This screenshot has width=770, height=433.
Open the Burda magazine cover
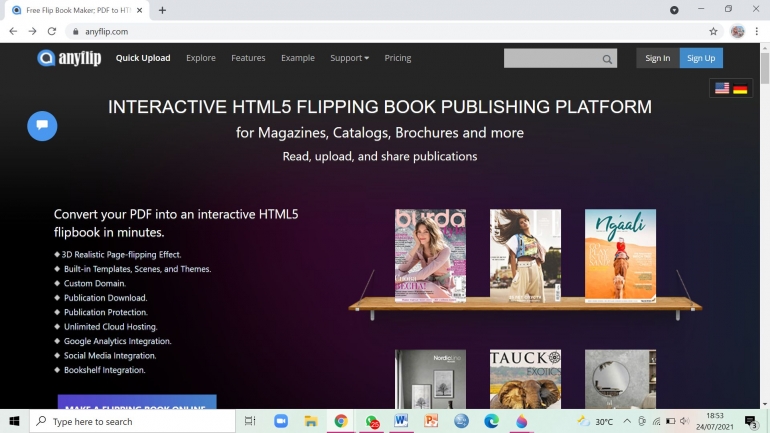coord(430,255)
